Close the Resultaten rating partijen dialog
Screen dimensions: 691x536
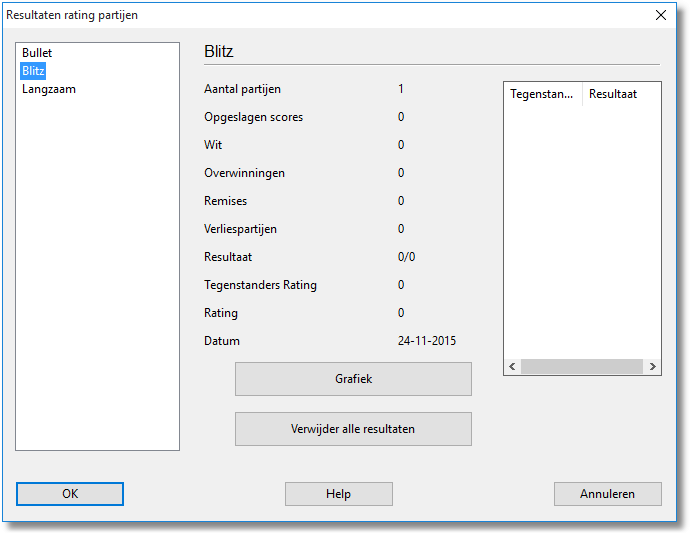coord(660,15)
